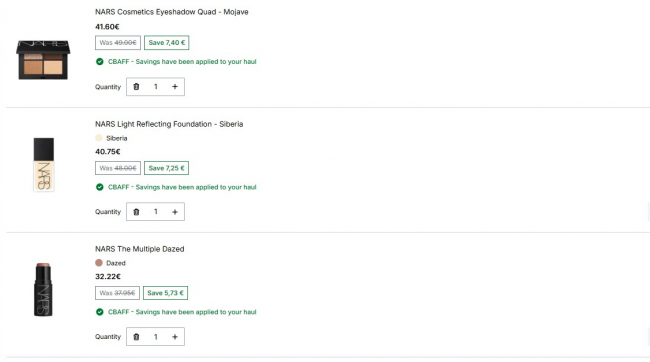The height and width of the screenshot is (362, 650).
Task: Open the NARS Cosmetics Eyeshadow Quad - Mojave product link
Action: [172, 12]
